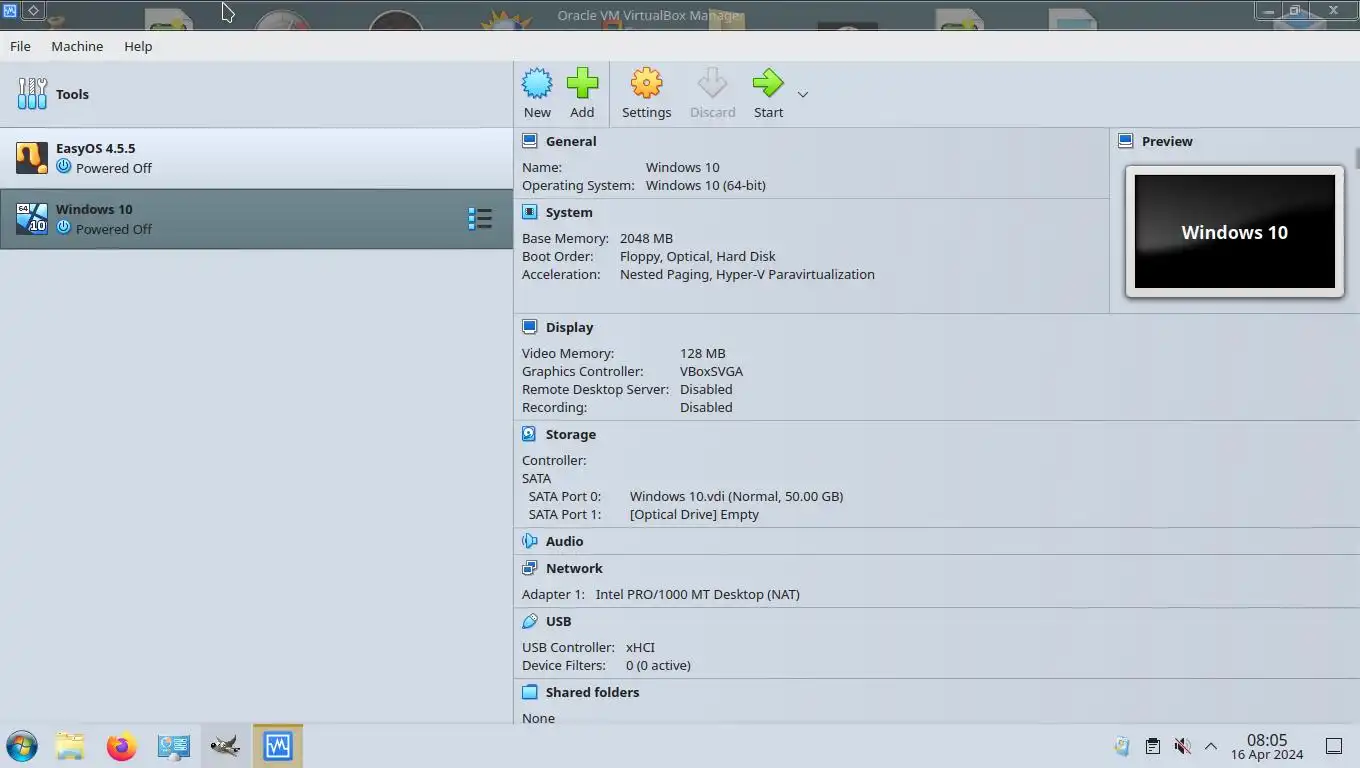Screen dimensions: 1360x768
Task: Click the VBoxSVGA graphics controller value
Action: pyautogui.click(x=711, y=371)
